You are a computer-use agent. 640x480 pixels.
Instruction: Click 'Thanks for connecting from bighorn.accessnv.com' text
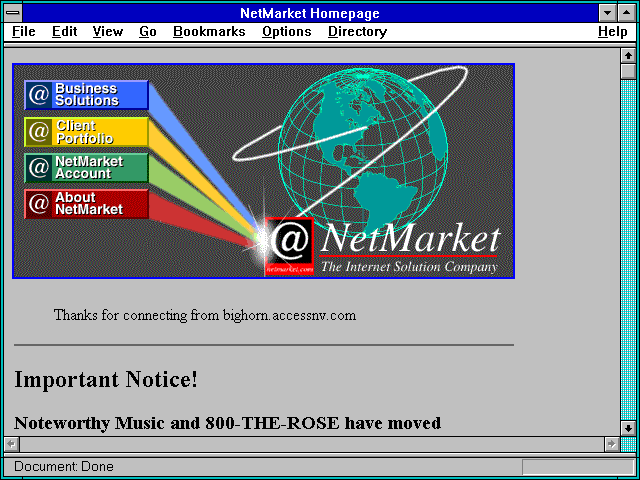tap(205, 315)
